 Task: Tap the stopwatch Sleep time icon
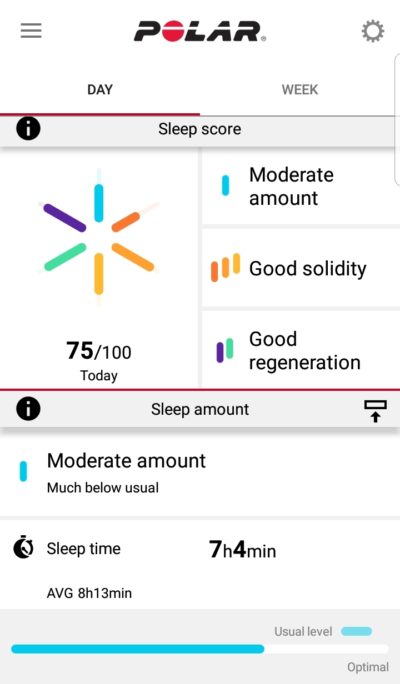tap(24, 547)
